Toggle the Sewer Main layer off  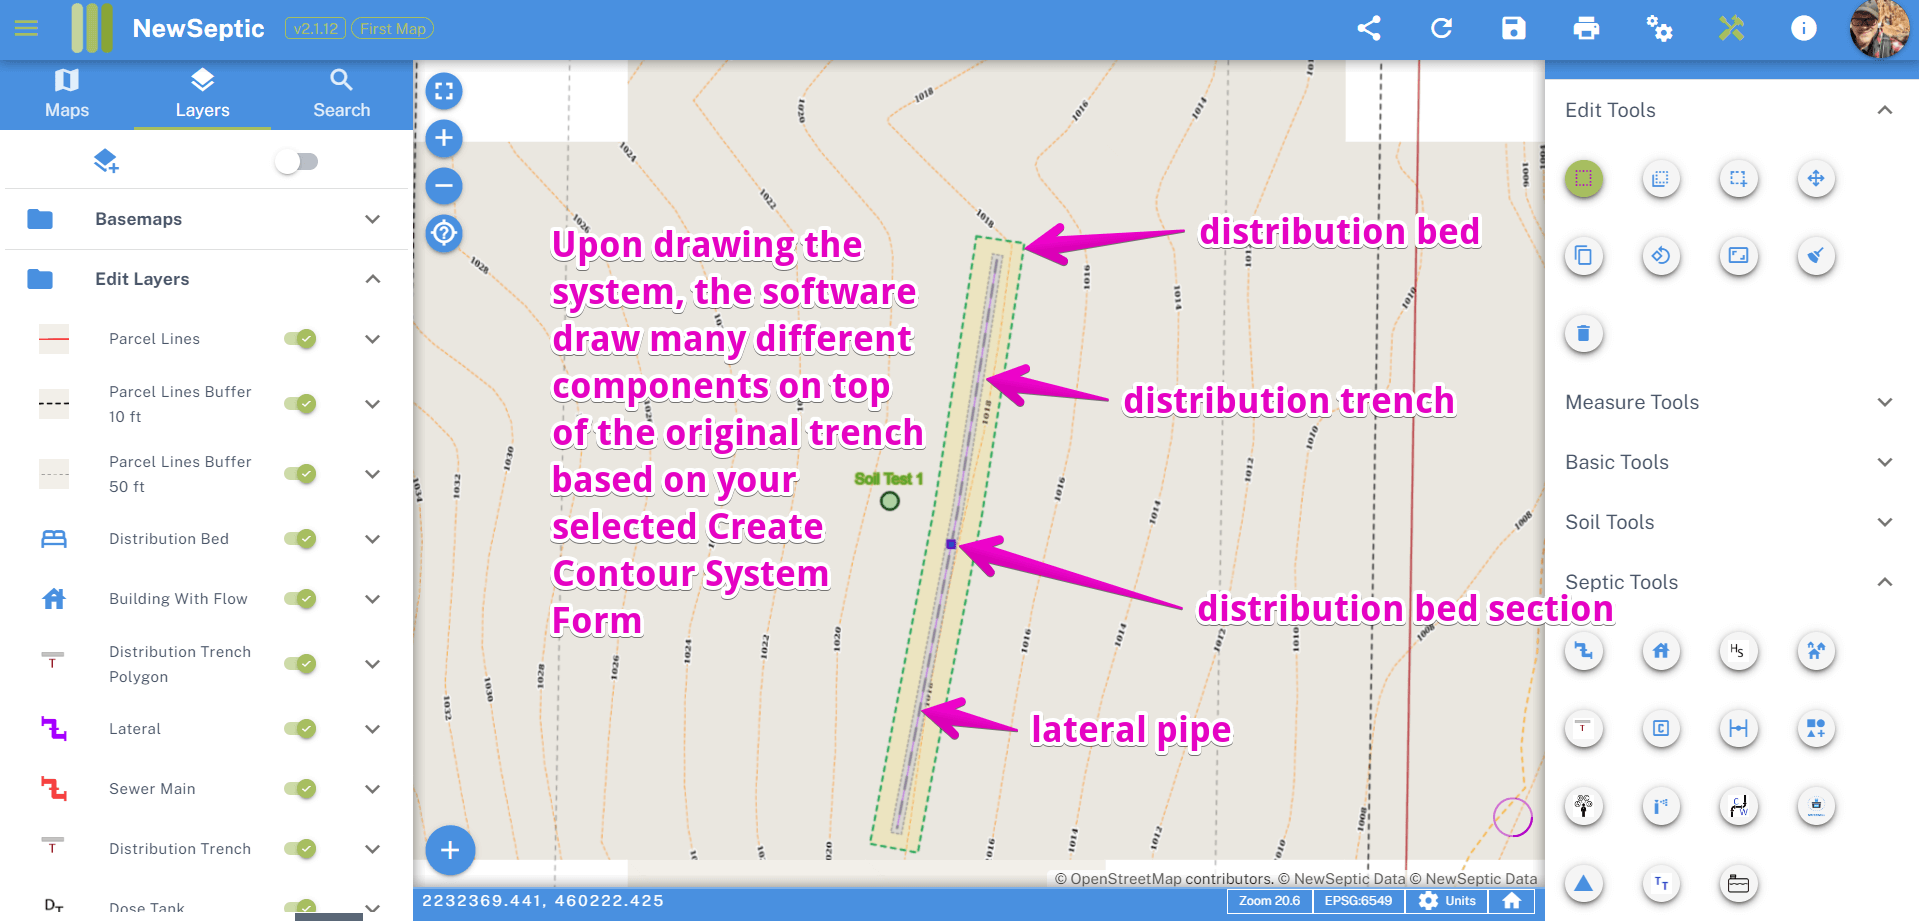299,789
